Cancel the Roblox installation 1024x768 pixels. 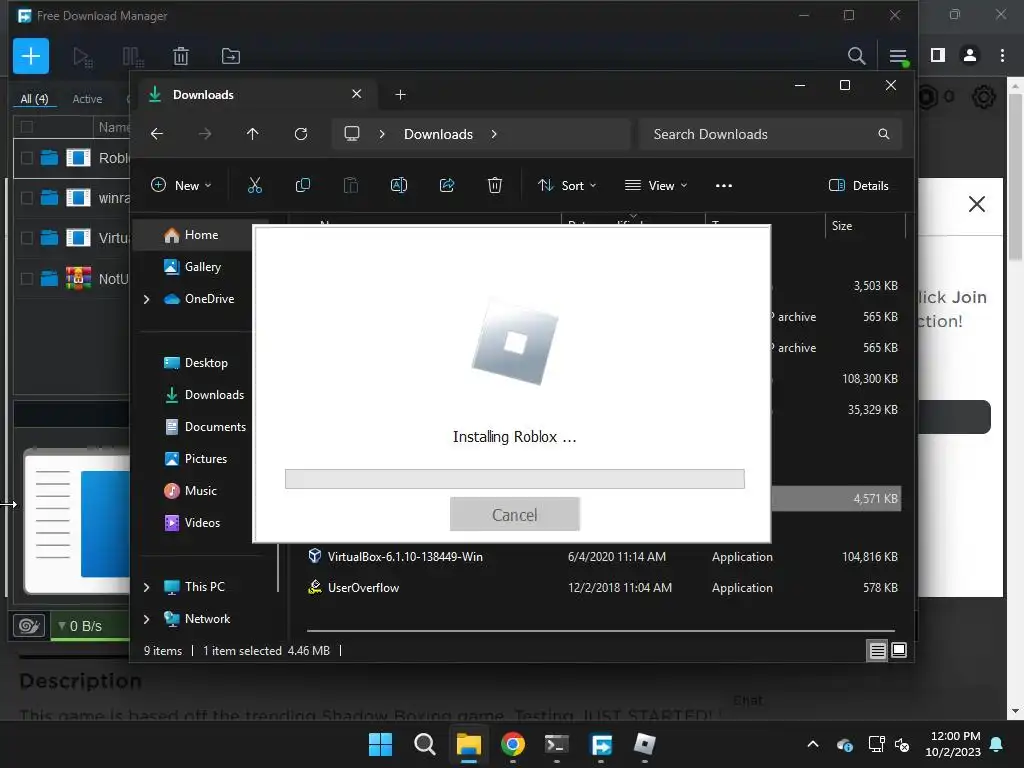(515, 515)
